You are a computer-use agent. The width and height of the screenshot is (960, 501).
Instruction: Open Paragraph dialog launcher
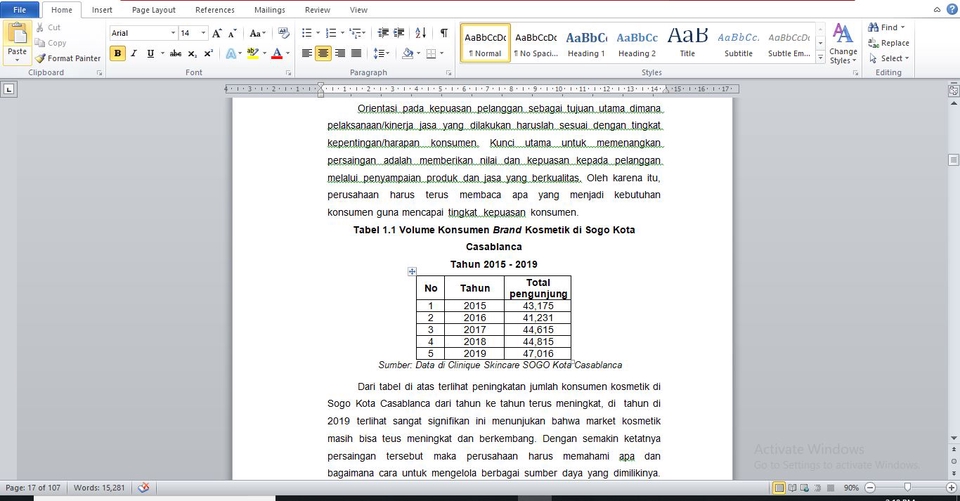click(x=448, y=72)
